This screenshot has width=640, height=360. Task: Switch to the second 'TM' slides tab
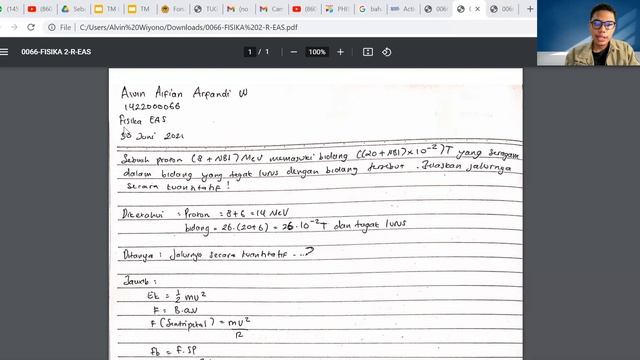point(140,9)
